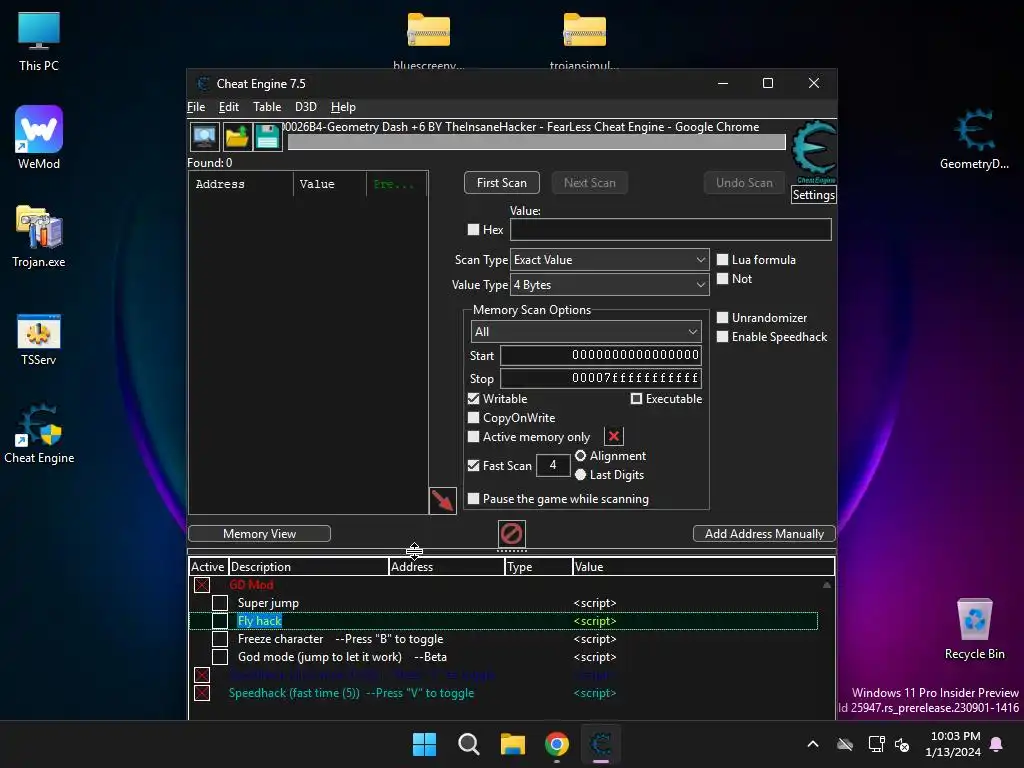Toggle the Hex checkbox
Screen dimensions: 1024x768
tap(473, 230)
